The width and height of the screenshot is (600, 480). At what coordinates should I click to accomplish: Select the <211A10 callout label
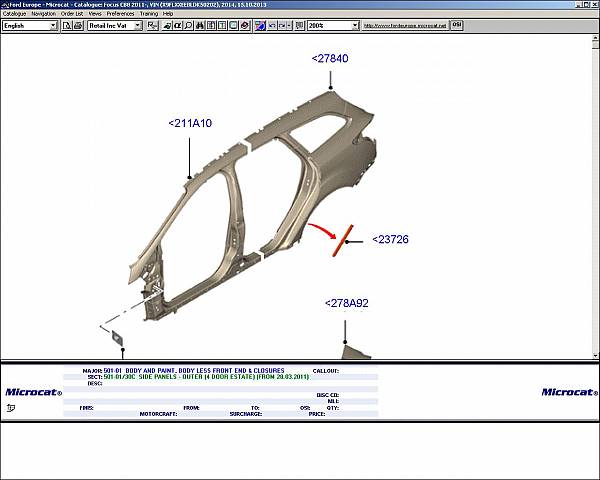tap(190, 123)
